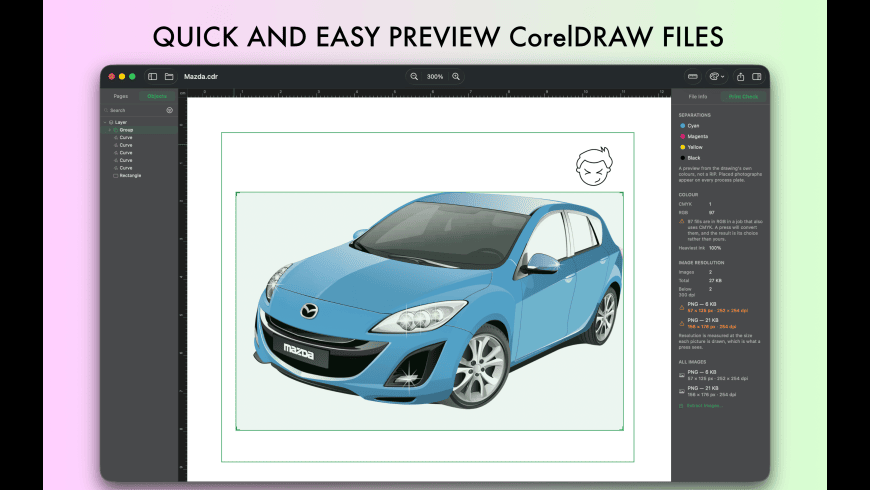Viewport: 870px width, 490px height.
Task: Click the CMYK 1 count row
Action: tap(720, 204)
